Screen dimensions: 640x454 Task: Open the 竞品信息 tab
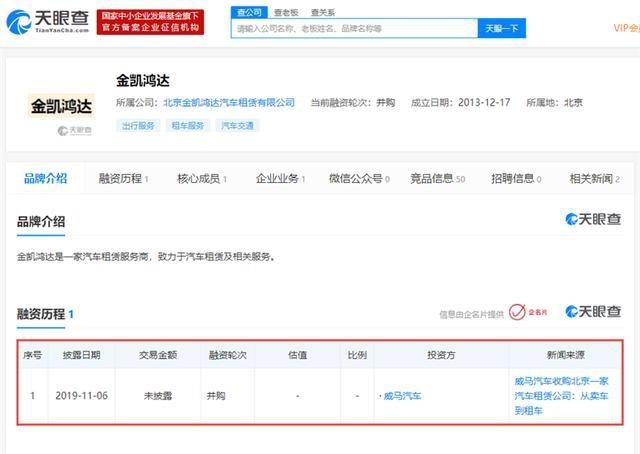tap(438, 178)
